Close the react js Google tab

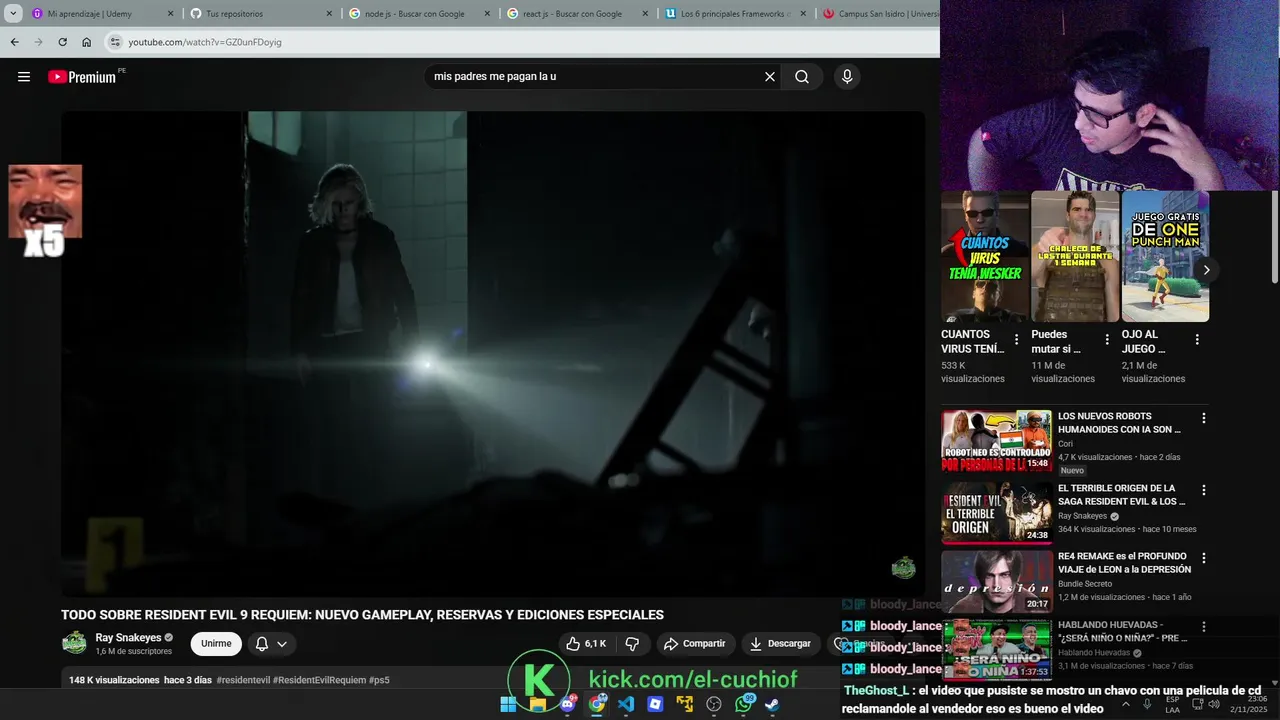pos(644,14)
